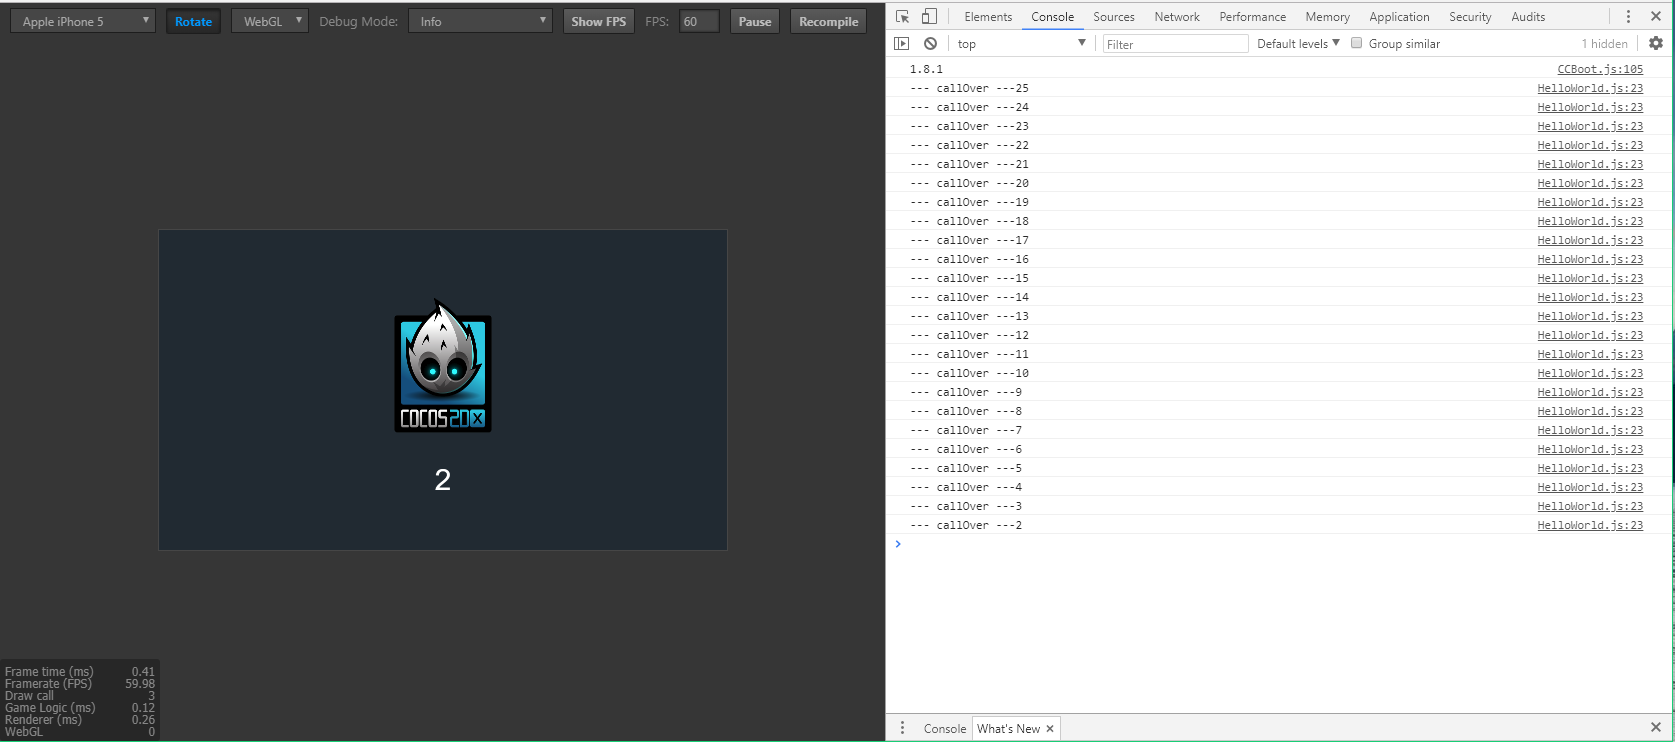Click the Game Logic (ms) stat row
Image resolution: width=1675 pixels, height=742 pixels.
[x=80, y=708]
